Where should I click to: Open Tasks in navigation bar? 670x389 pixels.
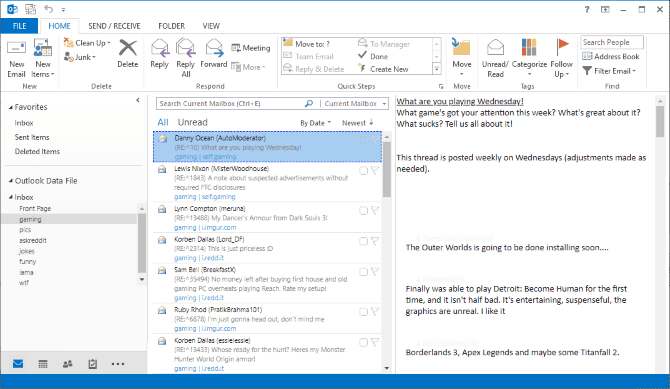[92, 364]
